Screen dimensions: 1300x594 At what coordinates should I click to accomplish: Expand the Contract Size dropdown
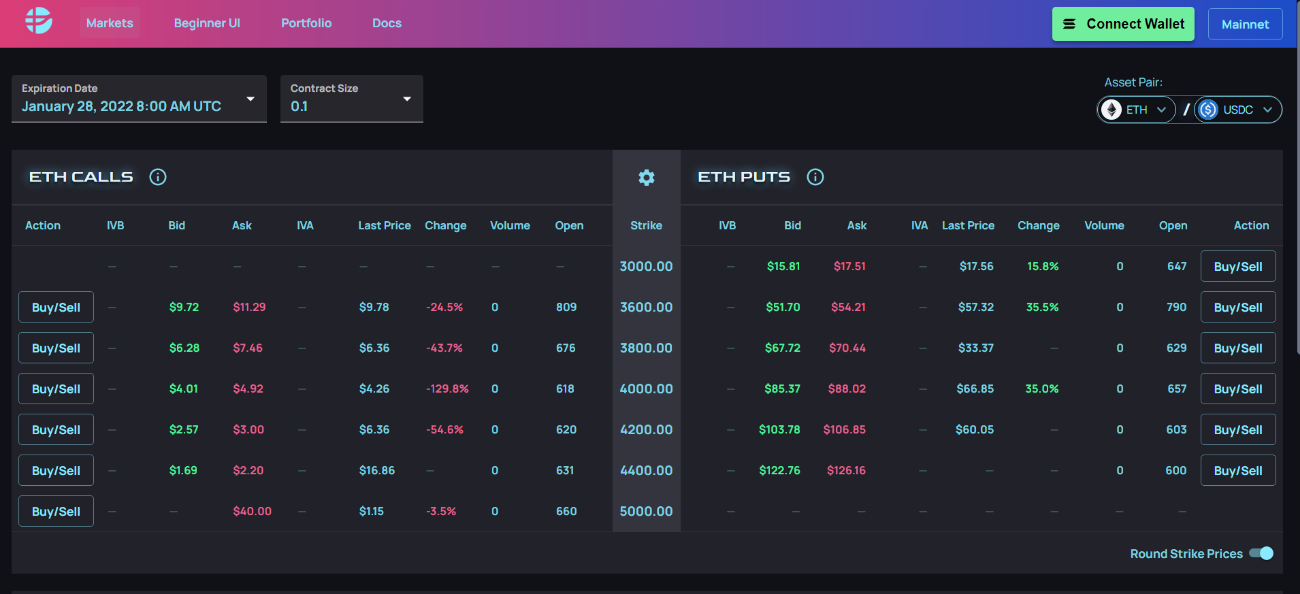(x=407, y=99)
